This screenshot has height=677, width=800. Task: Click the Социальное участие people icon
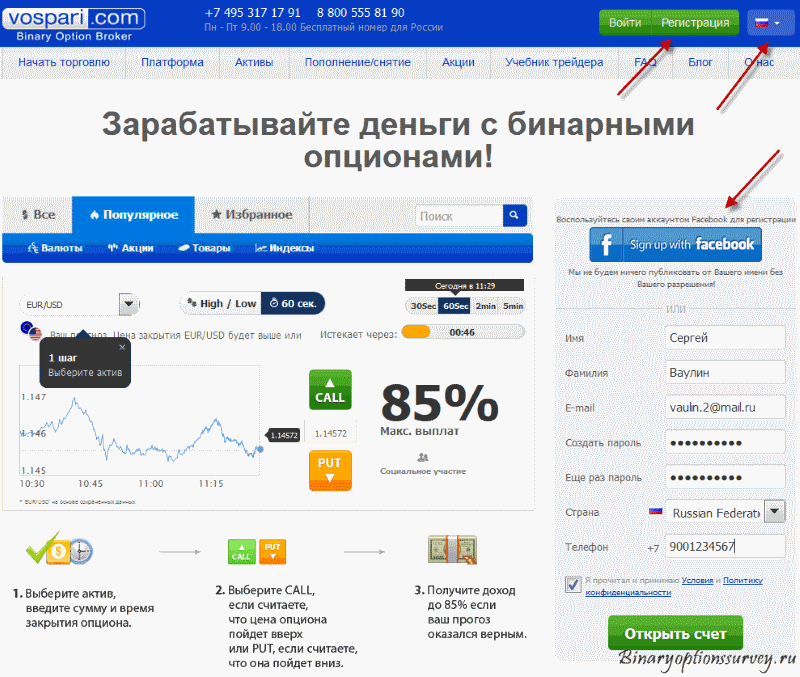point(423,457)
